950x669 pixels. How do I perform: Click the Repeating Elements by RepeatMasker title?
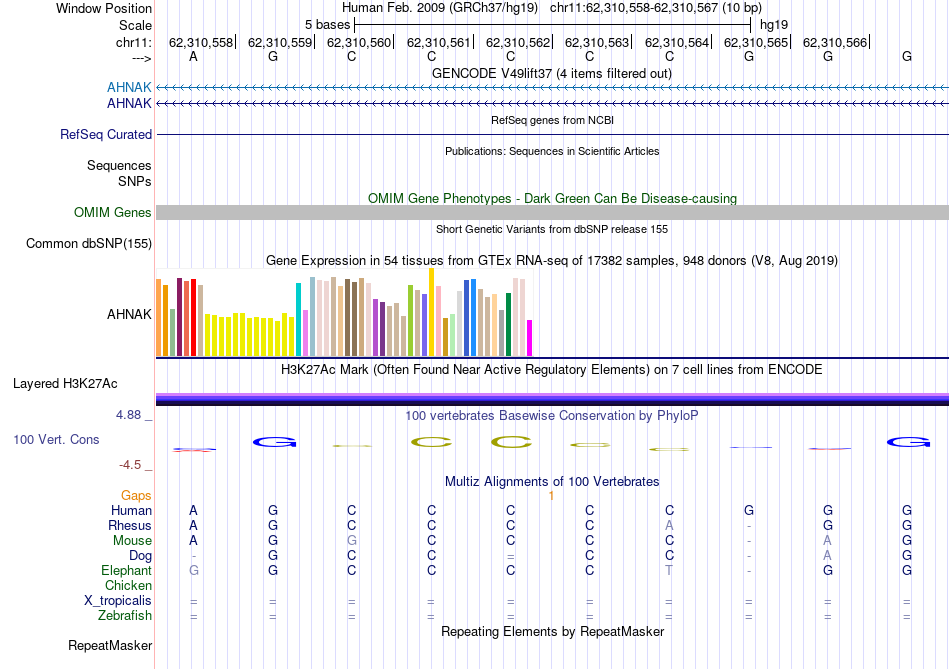click(x=552, y=631)
